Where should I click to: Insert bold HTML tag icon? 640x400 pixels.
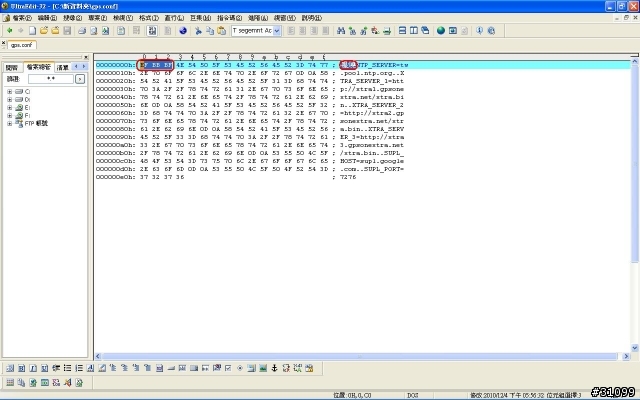[x=22, y=368]
